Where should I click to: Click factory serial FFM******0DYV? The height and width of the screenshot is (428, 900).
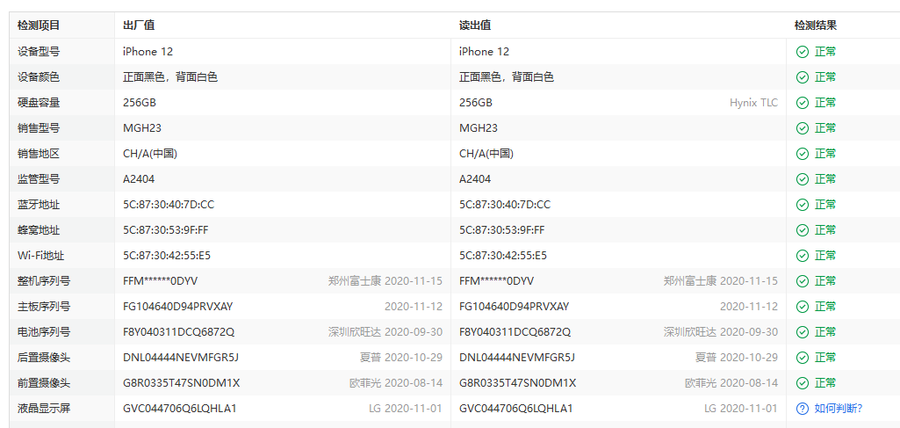[161, 281]
